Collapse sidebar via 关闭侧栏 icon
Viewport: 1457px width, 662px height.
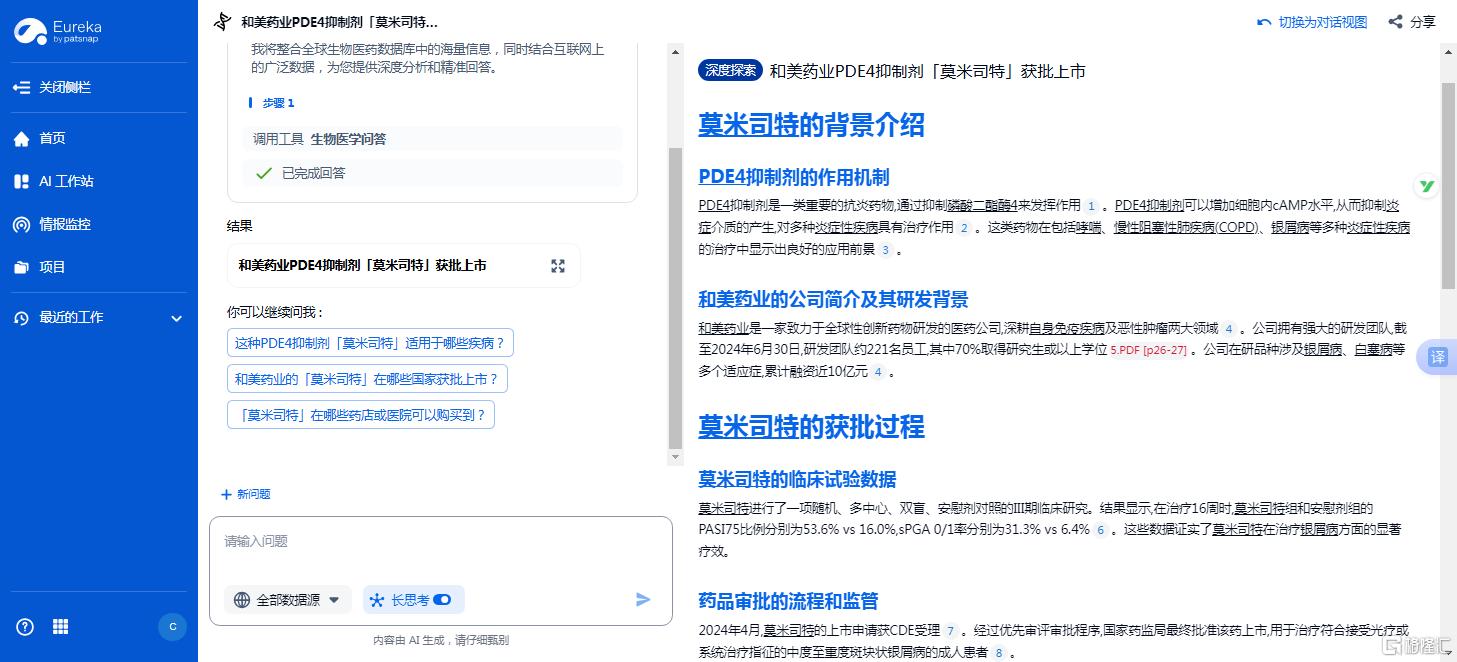[21, 87]
